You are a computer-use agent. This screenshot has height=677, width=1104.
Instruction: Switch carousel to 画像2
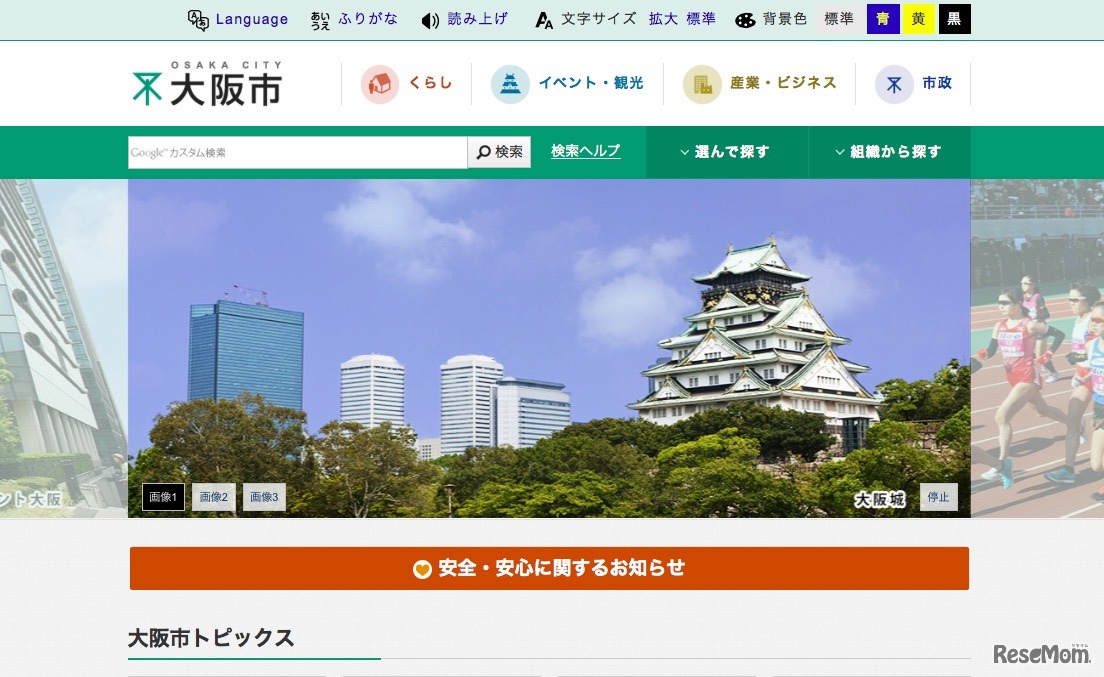pos(213,497)
